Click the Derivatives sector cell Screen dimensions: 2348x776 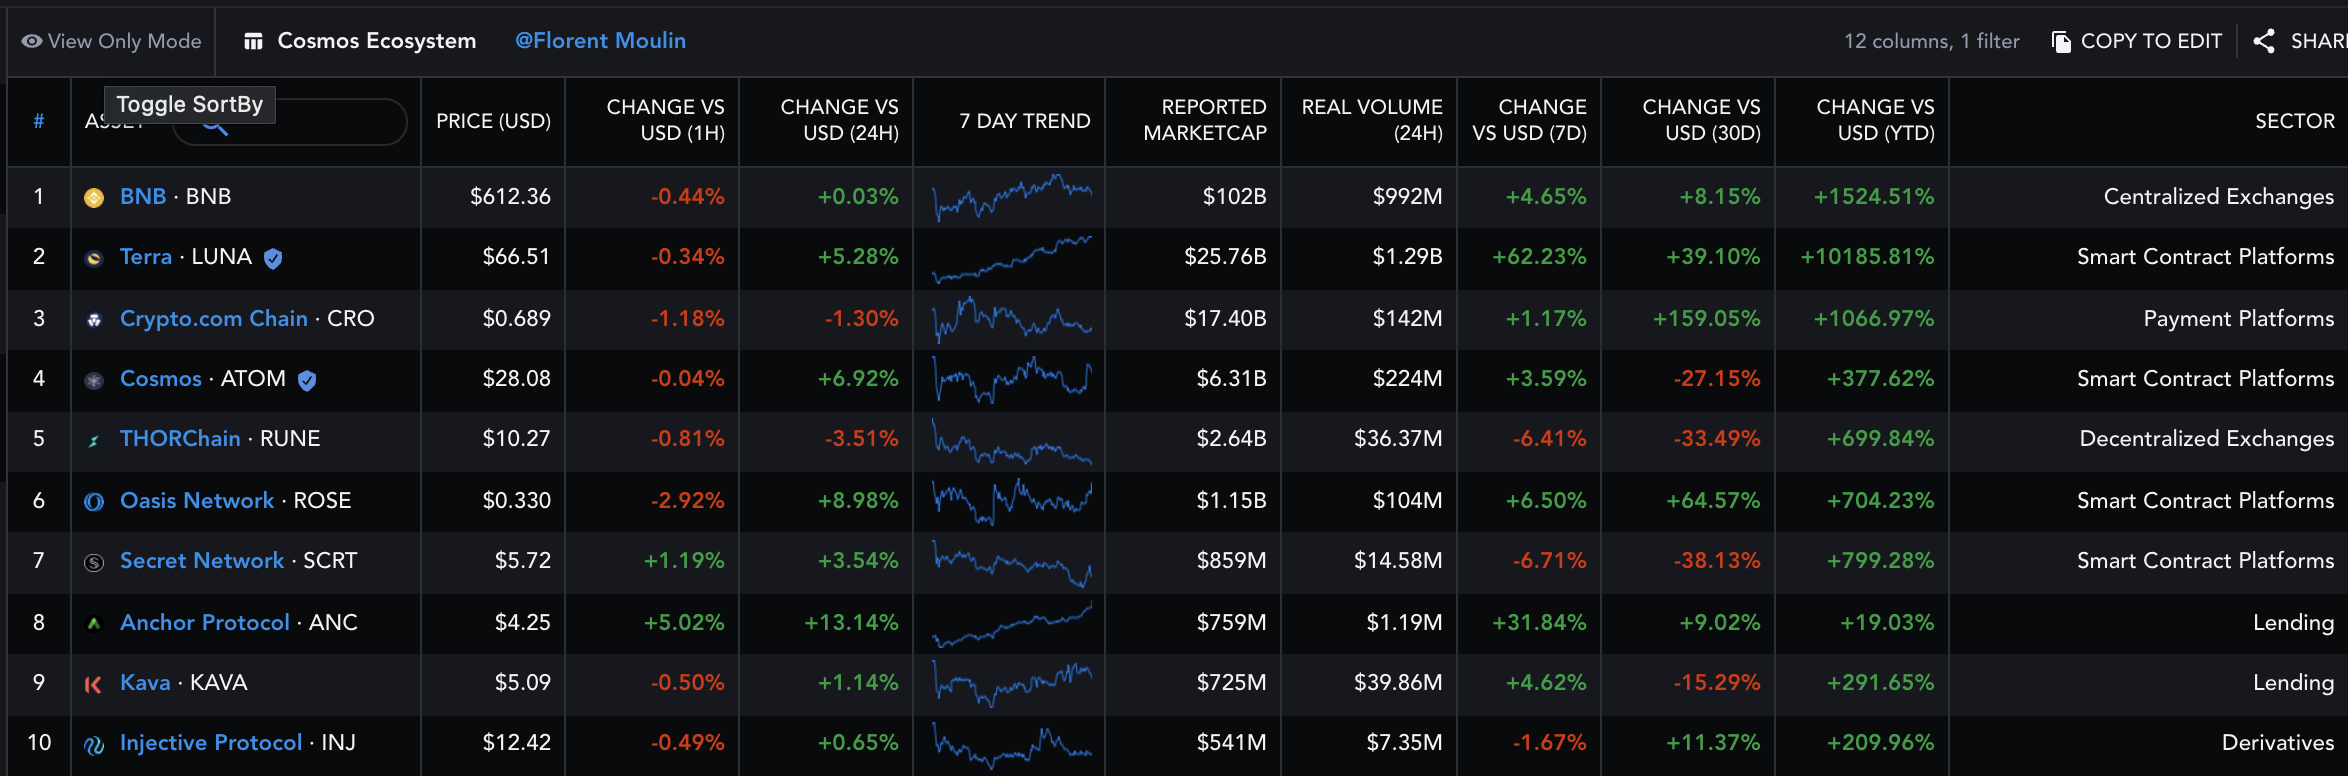pyautogui.click(x=2278, y=742)
